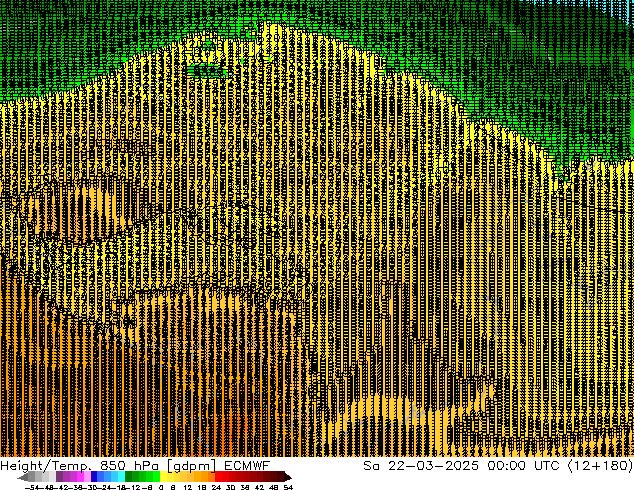Click the bright red segment in the color legend
The height and width of the screenshot is (490, 634).
pos(218,477)
